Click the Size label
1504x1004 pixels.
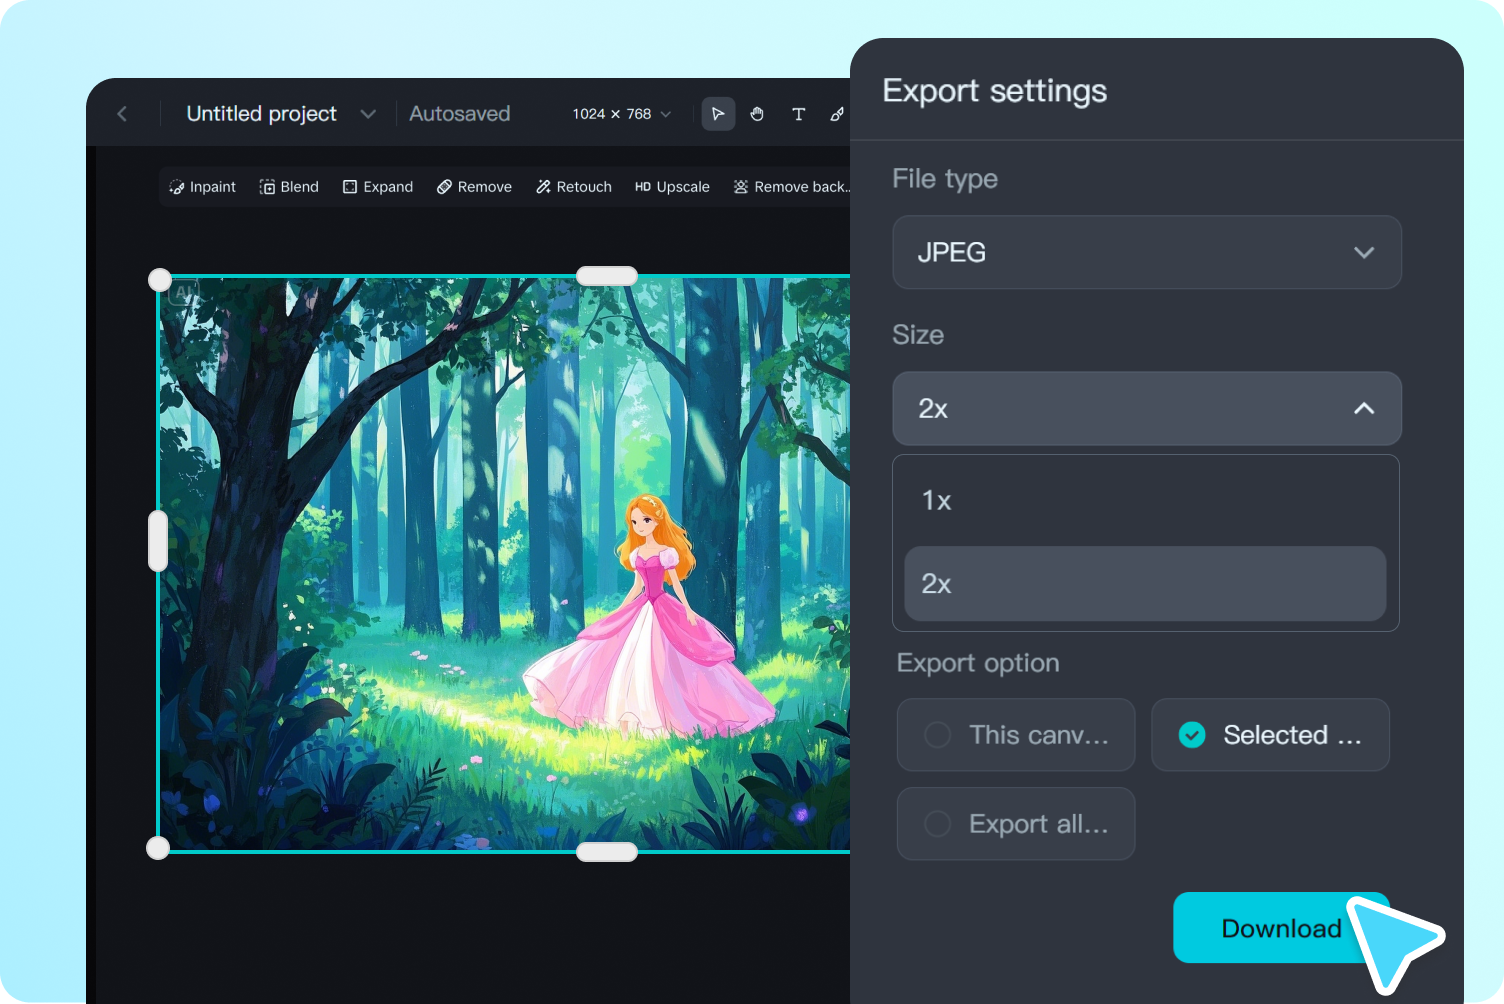click(918, 335)
